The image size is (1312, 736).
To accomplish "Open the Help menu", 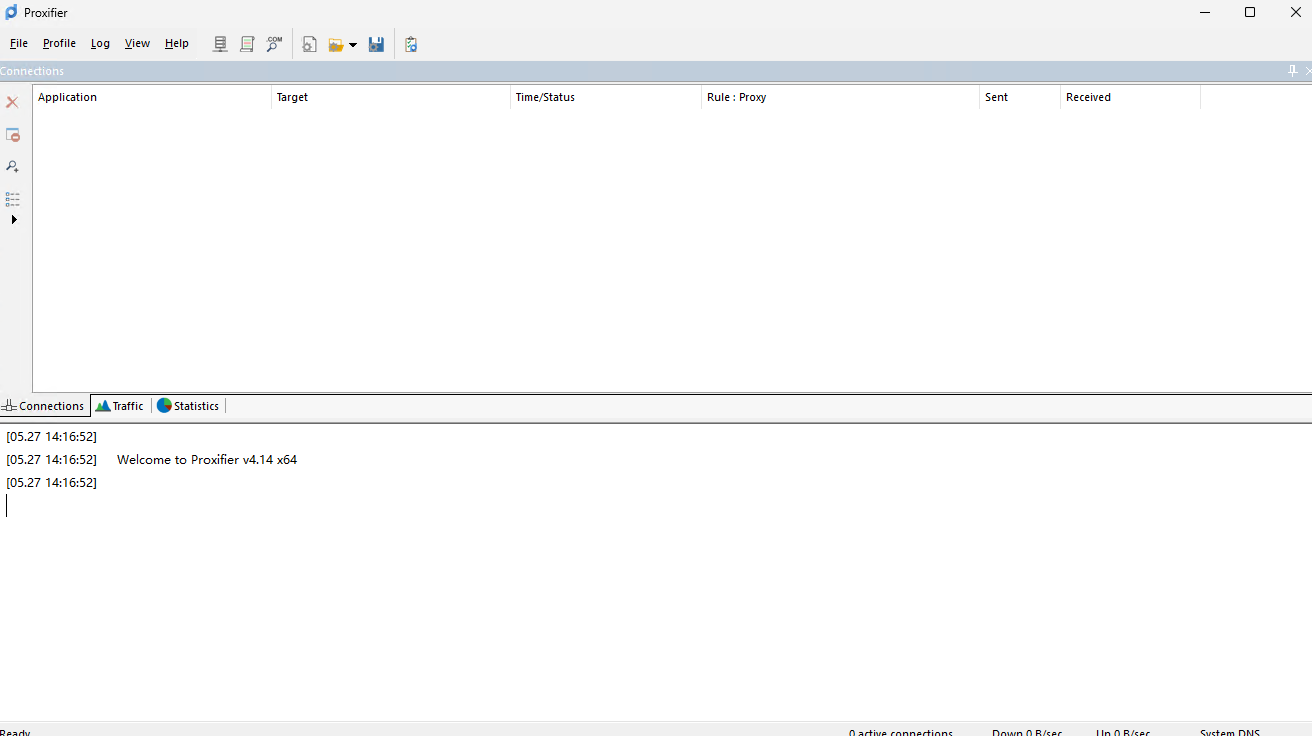I will tap(177, 44).
